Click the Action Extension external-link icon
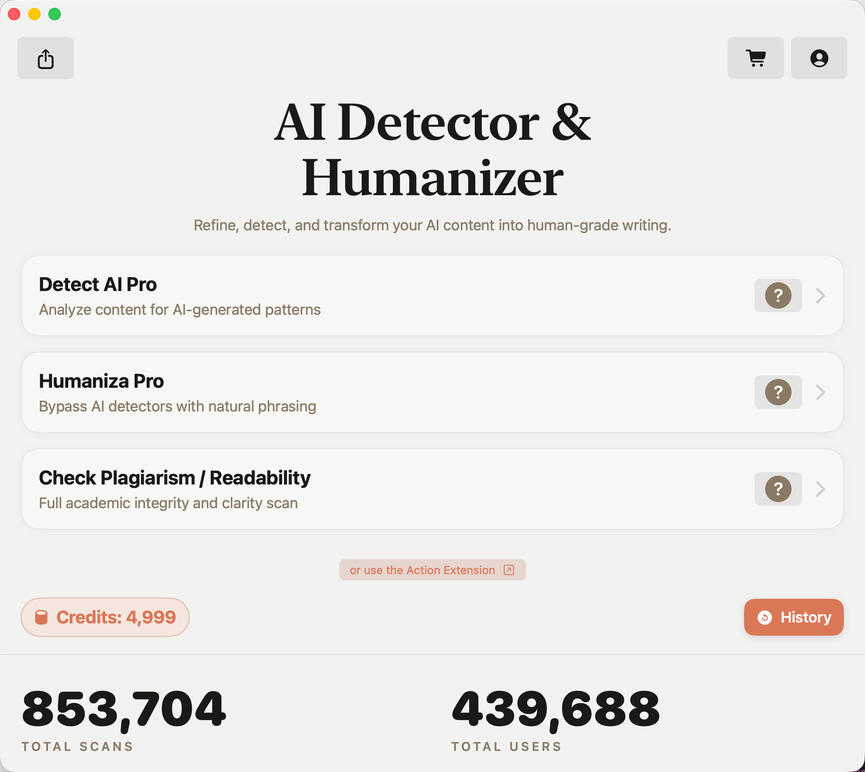The width and height of the screenshot is (865, 772). tap(509, 570)
